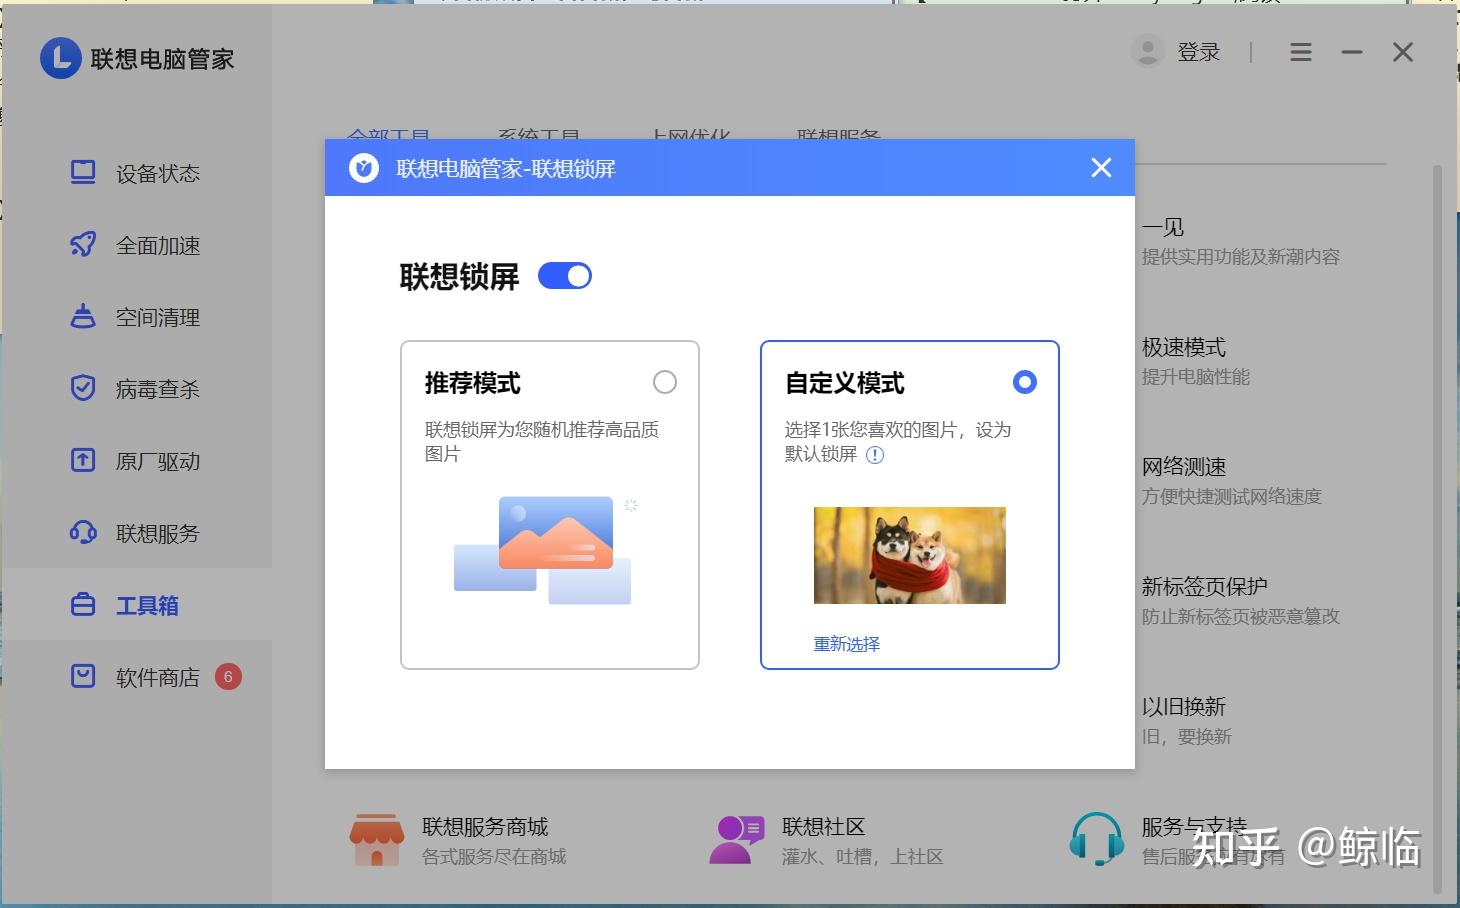Click 联想服务商城 shop icon
This screenshot has height=908, width=1460.
point(377,840)
